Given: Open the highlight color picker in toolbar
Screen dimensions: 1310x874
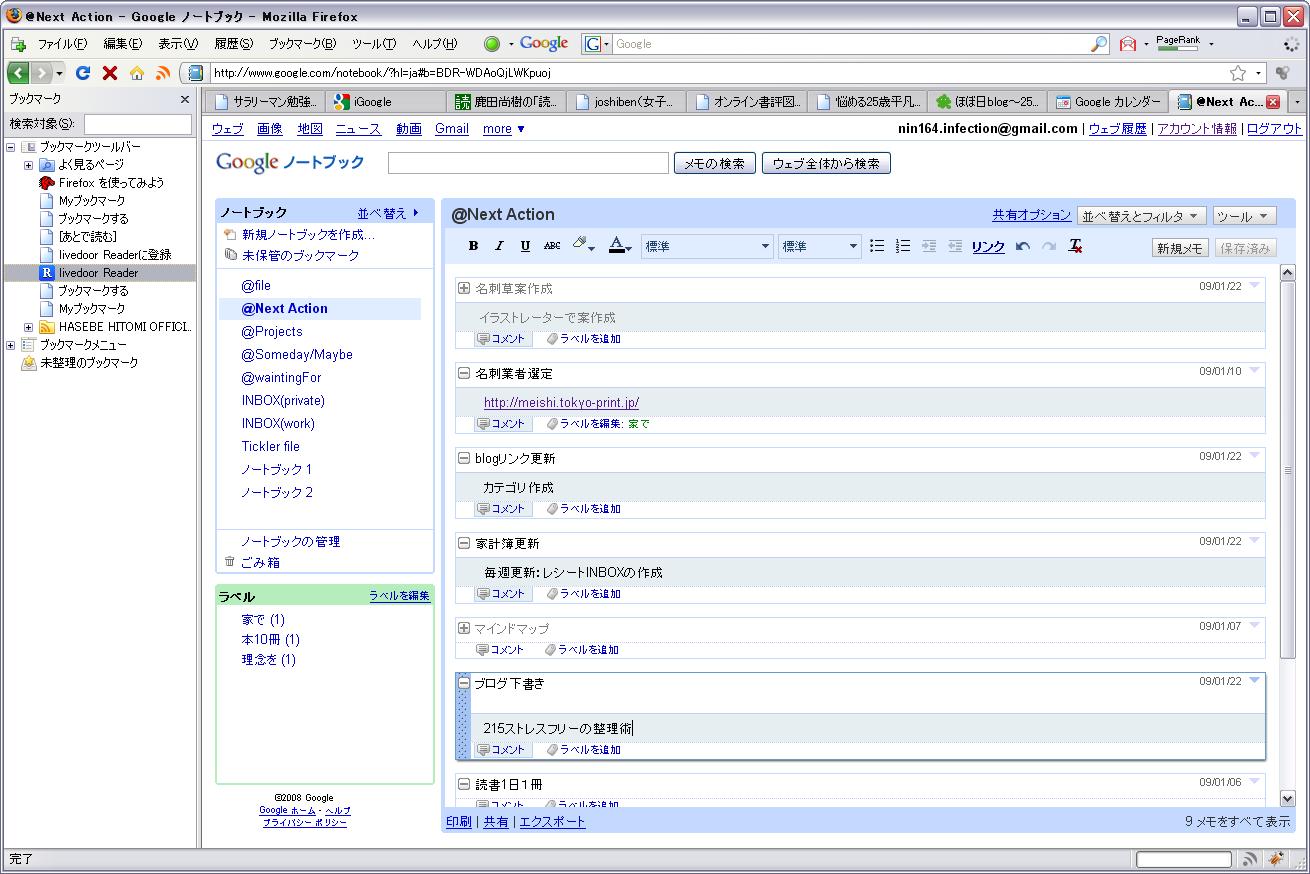Looking at the screenshot, I should point(583,246).
